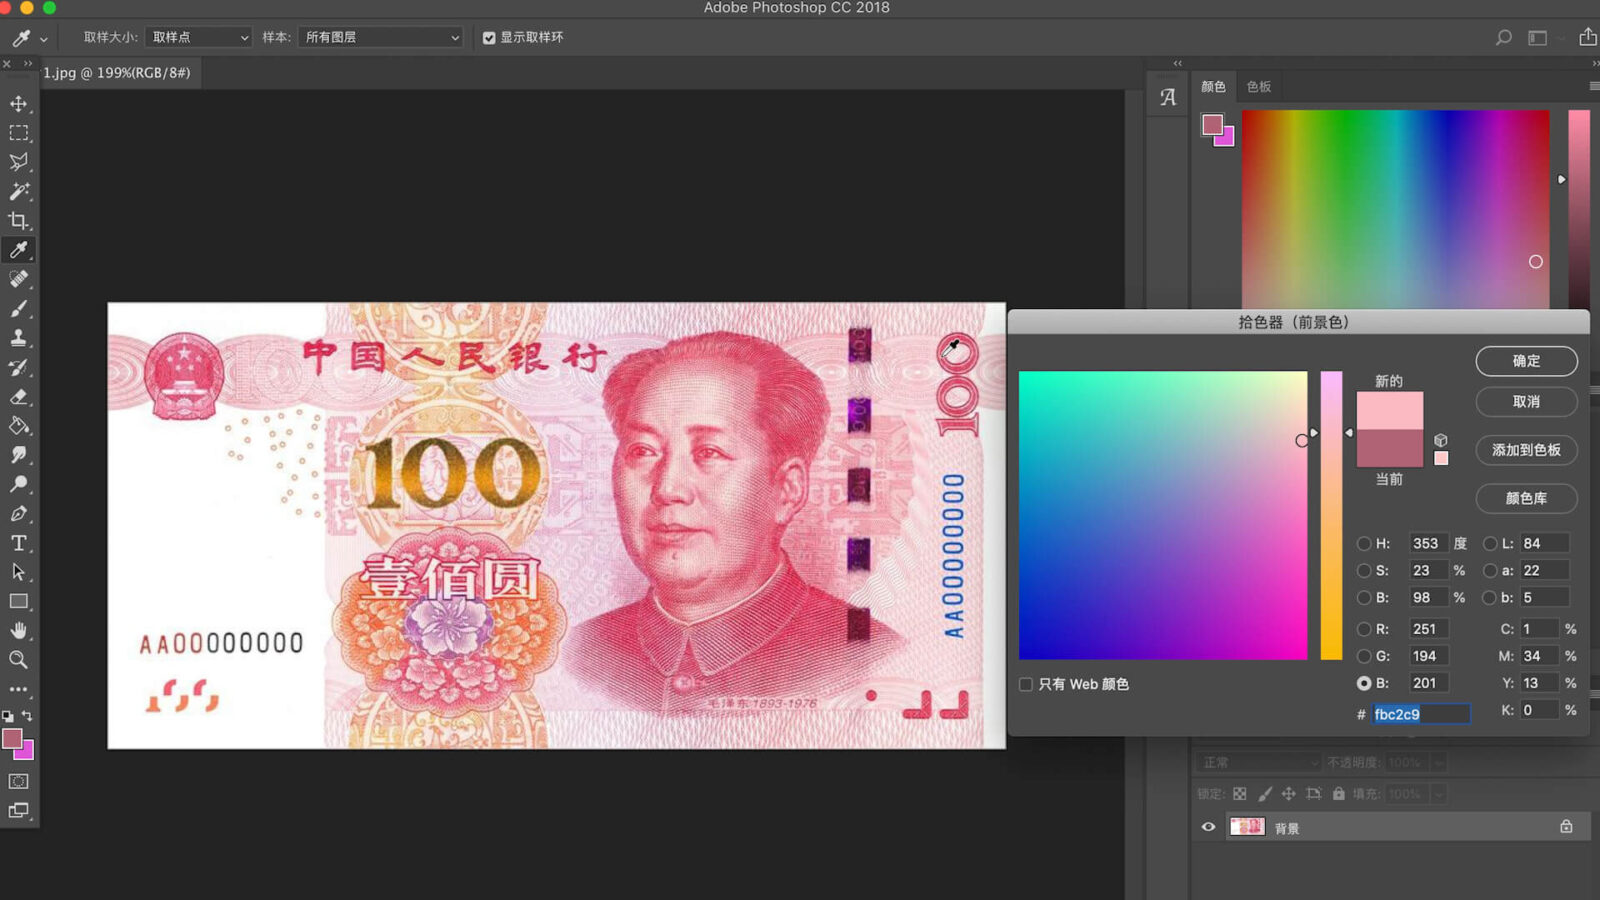Screen dimensions: 1600x900
Task: Enable the 只有 Web 颜色 checkbox
Action: (x=1026, y=684)
